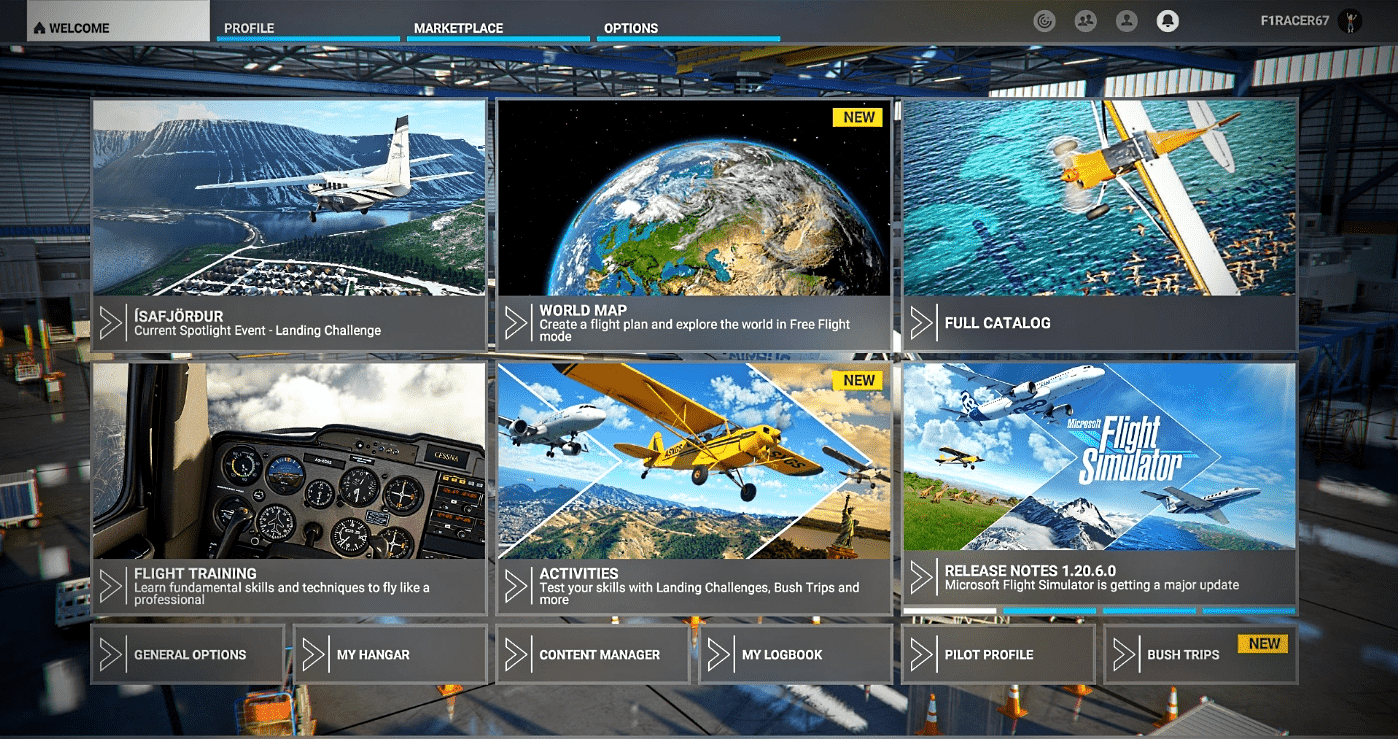This screenshot has height=739, width=1398.
Task: Open the multiplayer group icon
Action: (1085, 21)
